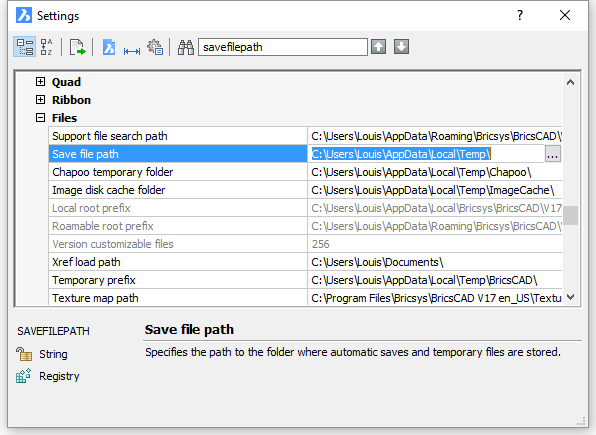Collapse the Files category
Screen dimensions: 596x435
[x=40, y=118]
